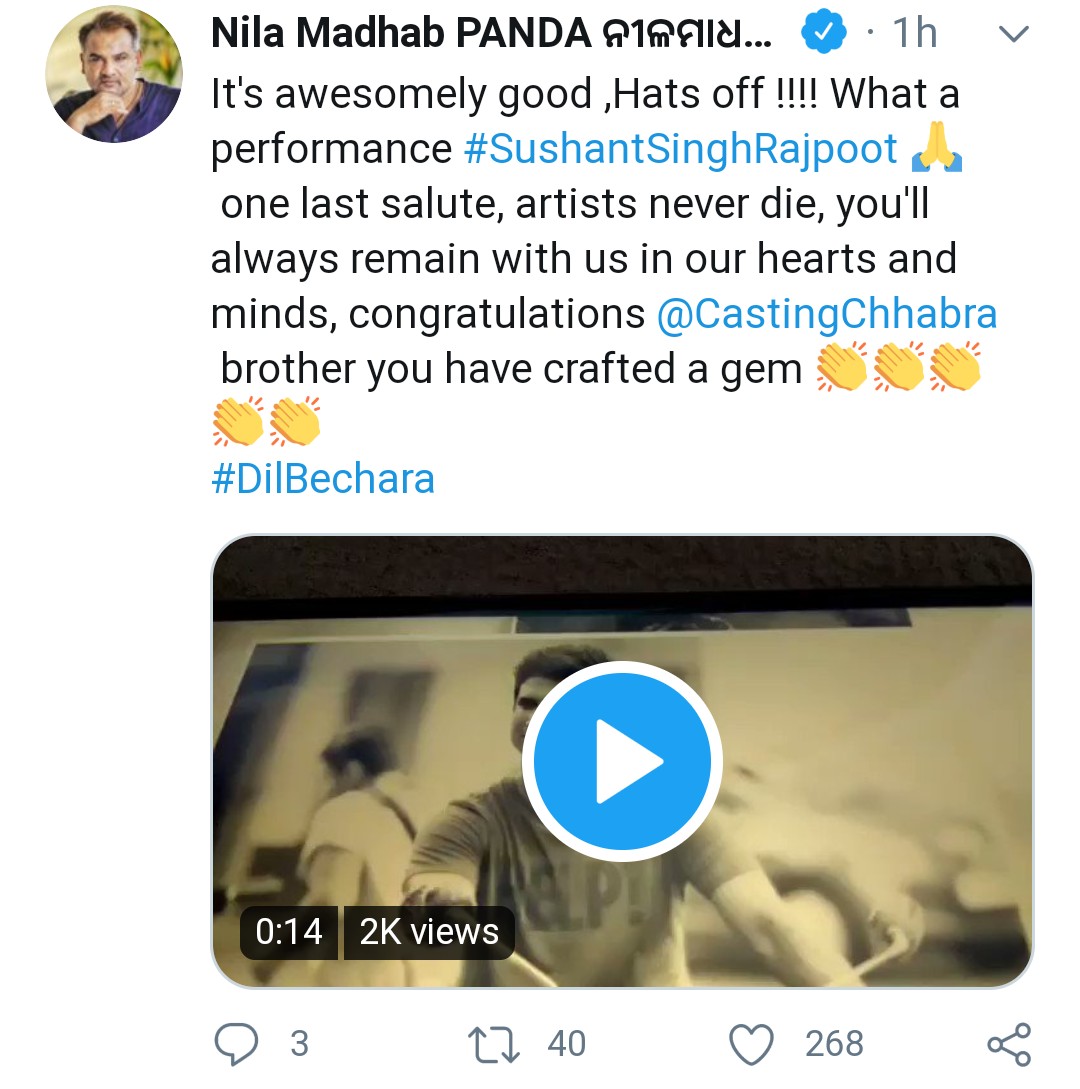Click the 0:14 video duration label

pos(289,932)
